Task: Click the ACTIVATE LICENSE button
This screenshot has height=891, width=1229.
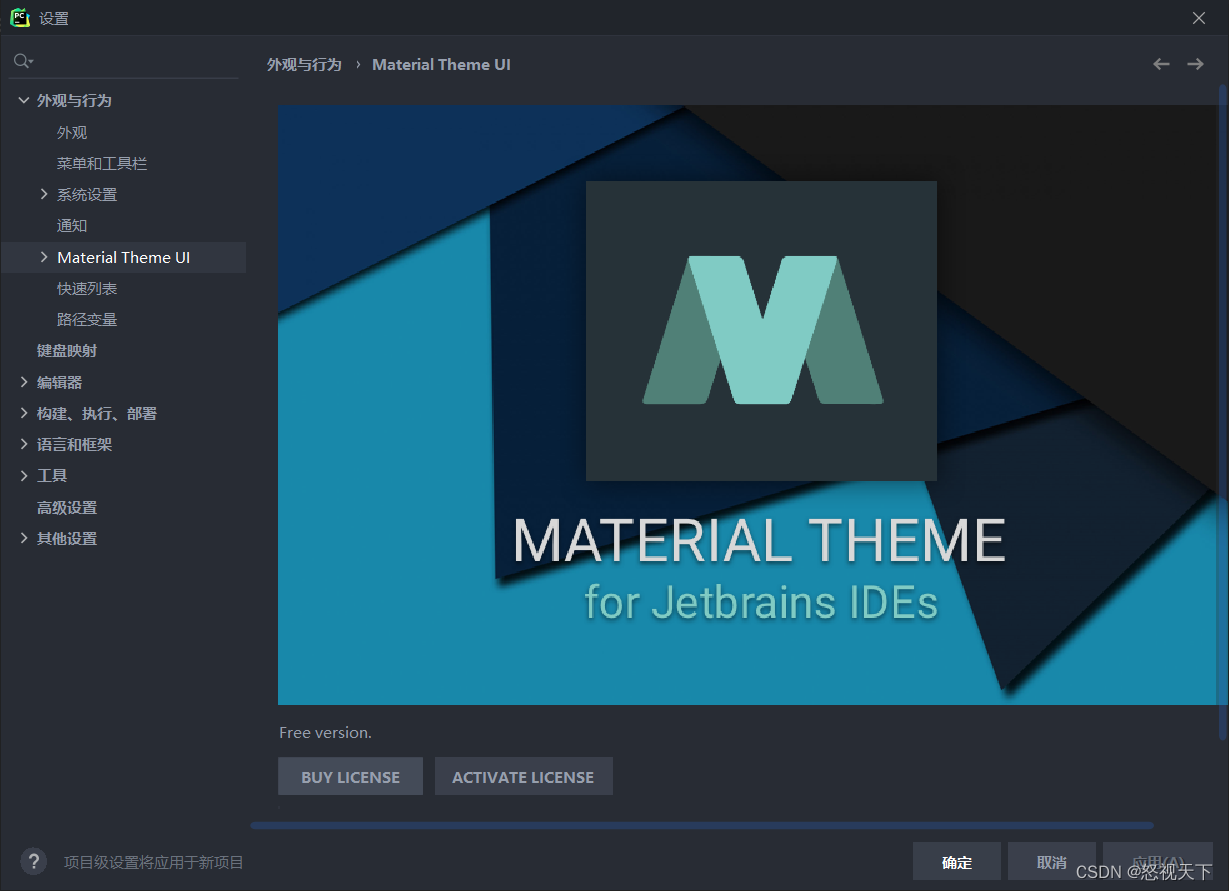Action: (x=523, y=776)
